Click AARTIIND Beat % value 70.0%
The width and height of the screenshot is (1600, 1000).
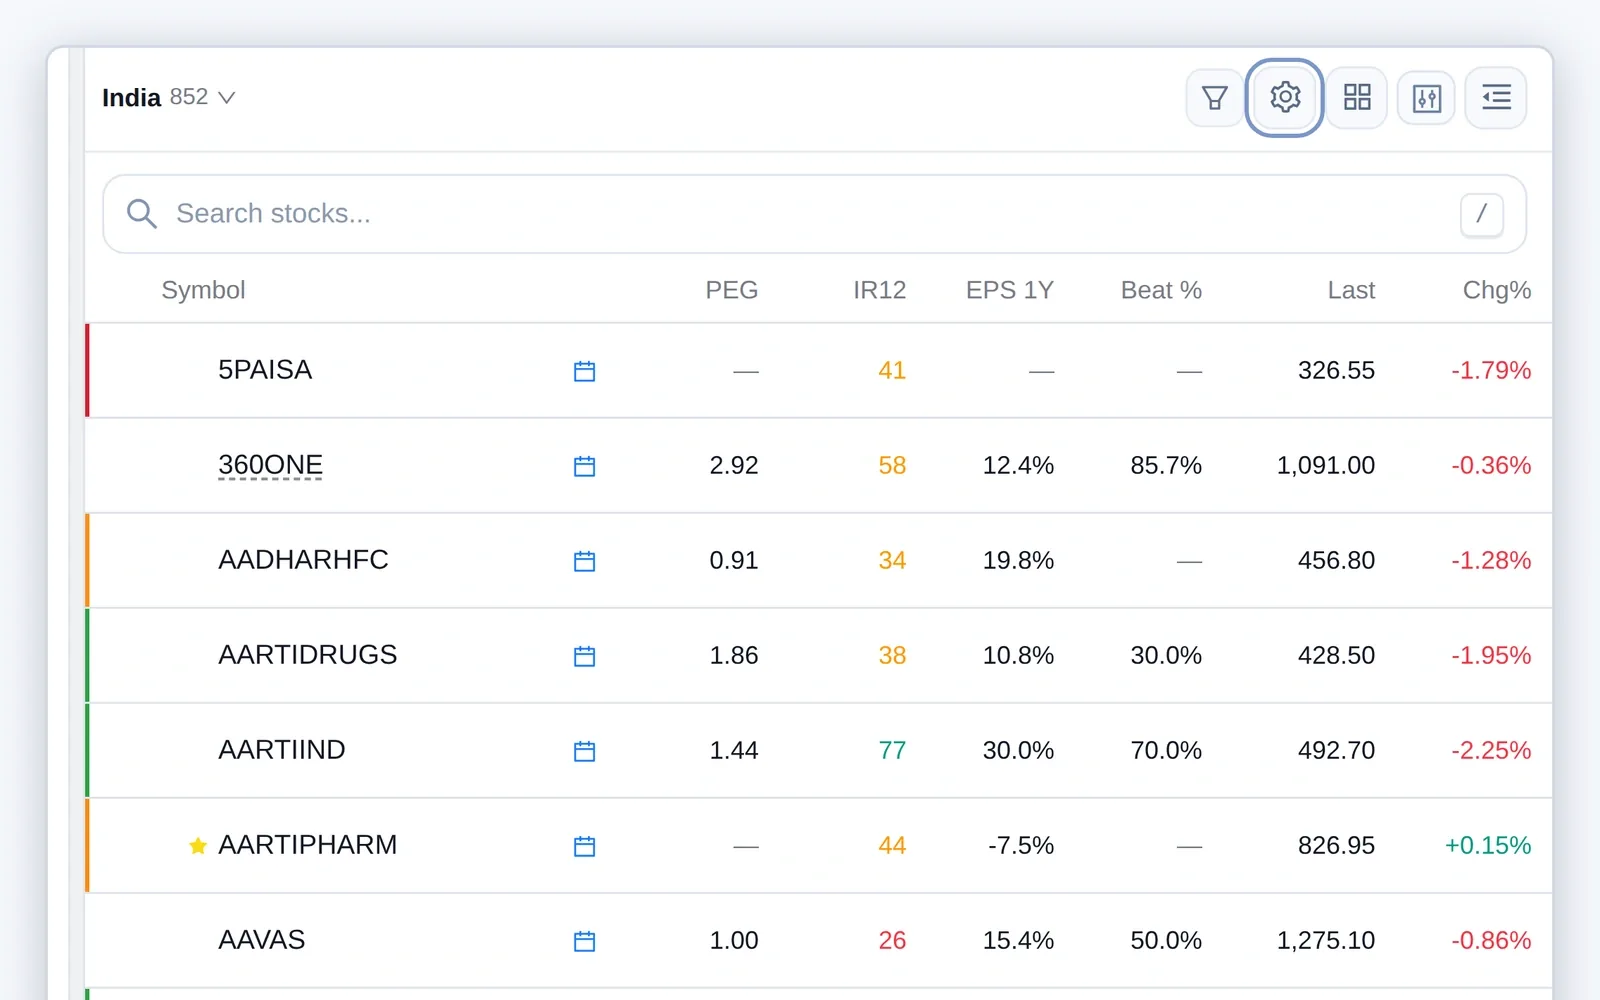click(1166, 751)
